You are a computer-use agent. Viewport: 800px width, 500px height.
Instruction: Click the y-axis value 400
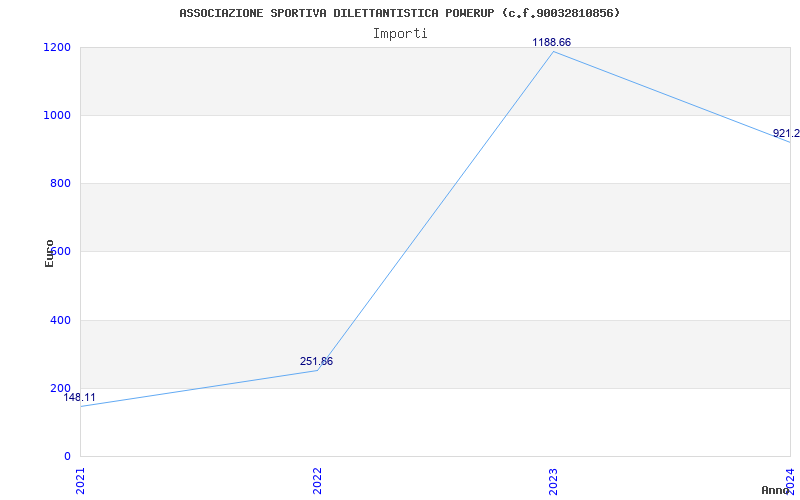60,320
